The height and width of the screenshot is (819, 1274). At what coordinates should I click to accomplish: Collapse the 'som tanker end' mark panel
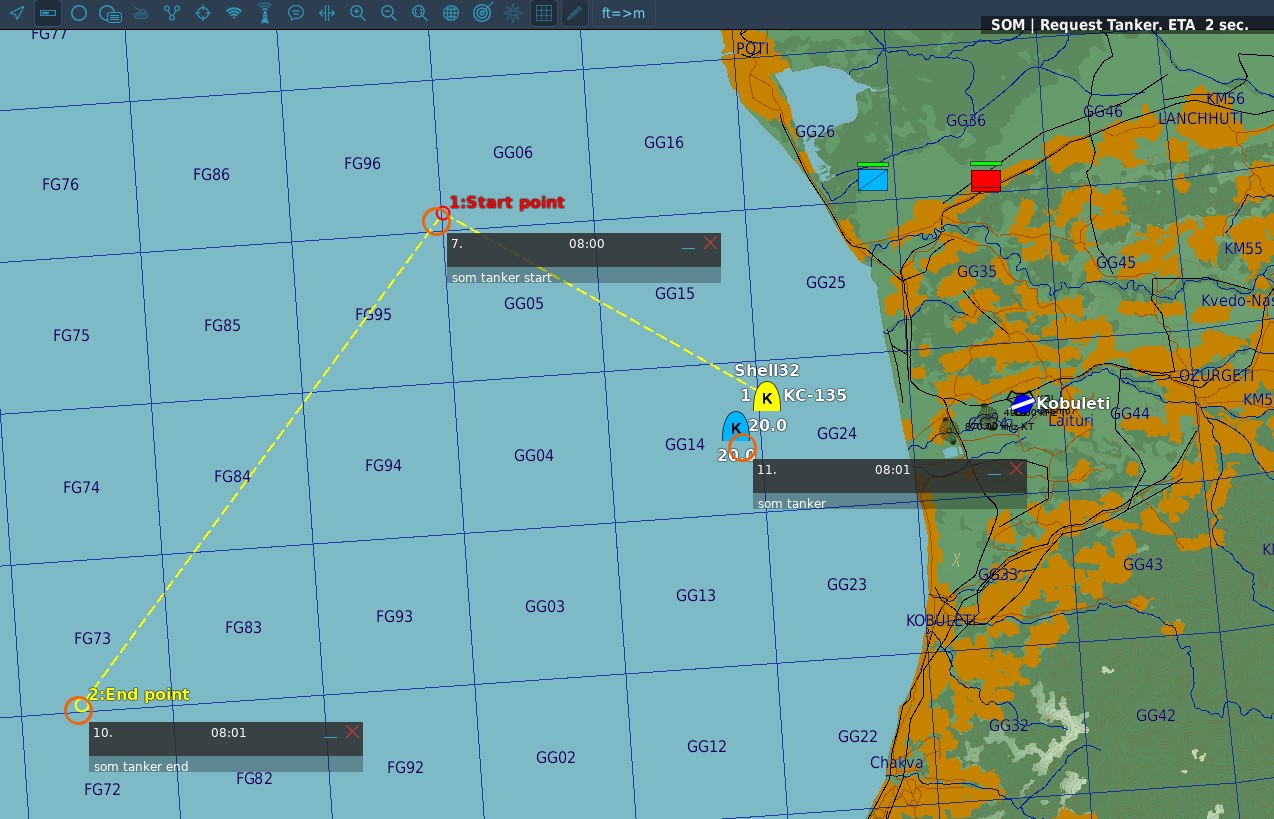point(330,734)
